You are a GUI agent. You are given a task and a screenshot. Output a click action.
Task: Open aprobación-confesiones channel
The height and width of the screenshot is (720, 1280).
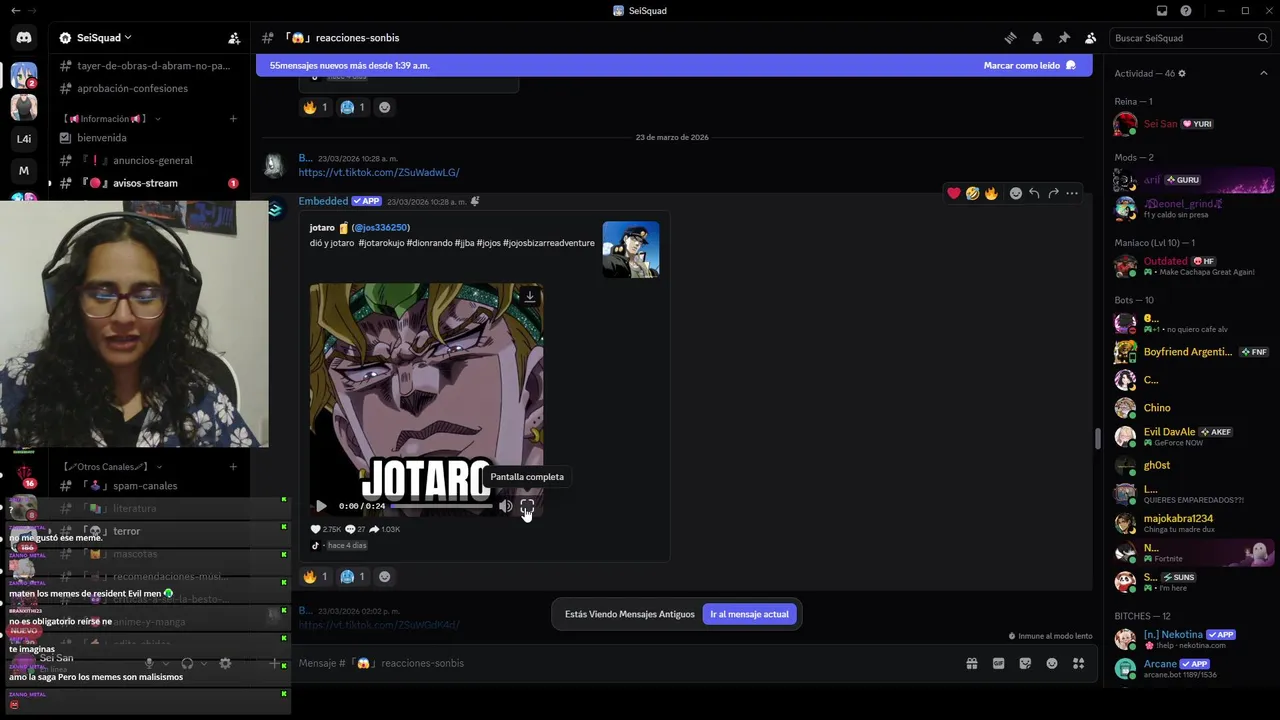coord(149,89)
